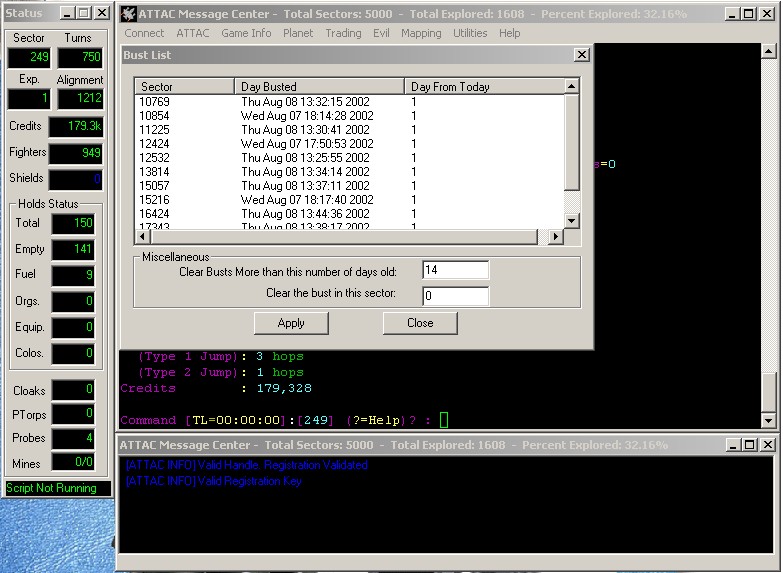Click the bust list scroll right arrow
Screen dimensions: 783x573
(x=557, y=237)
